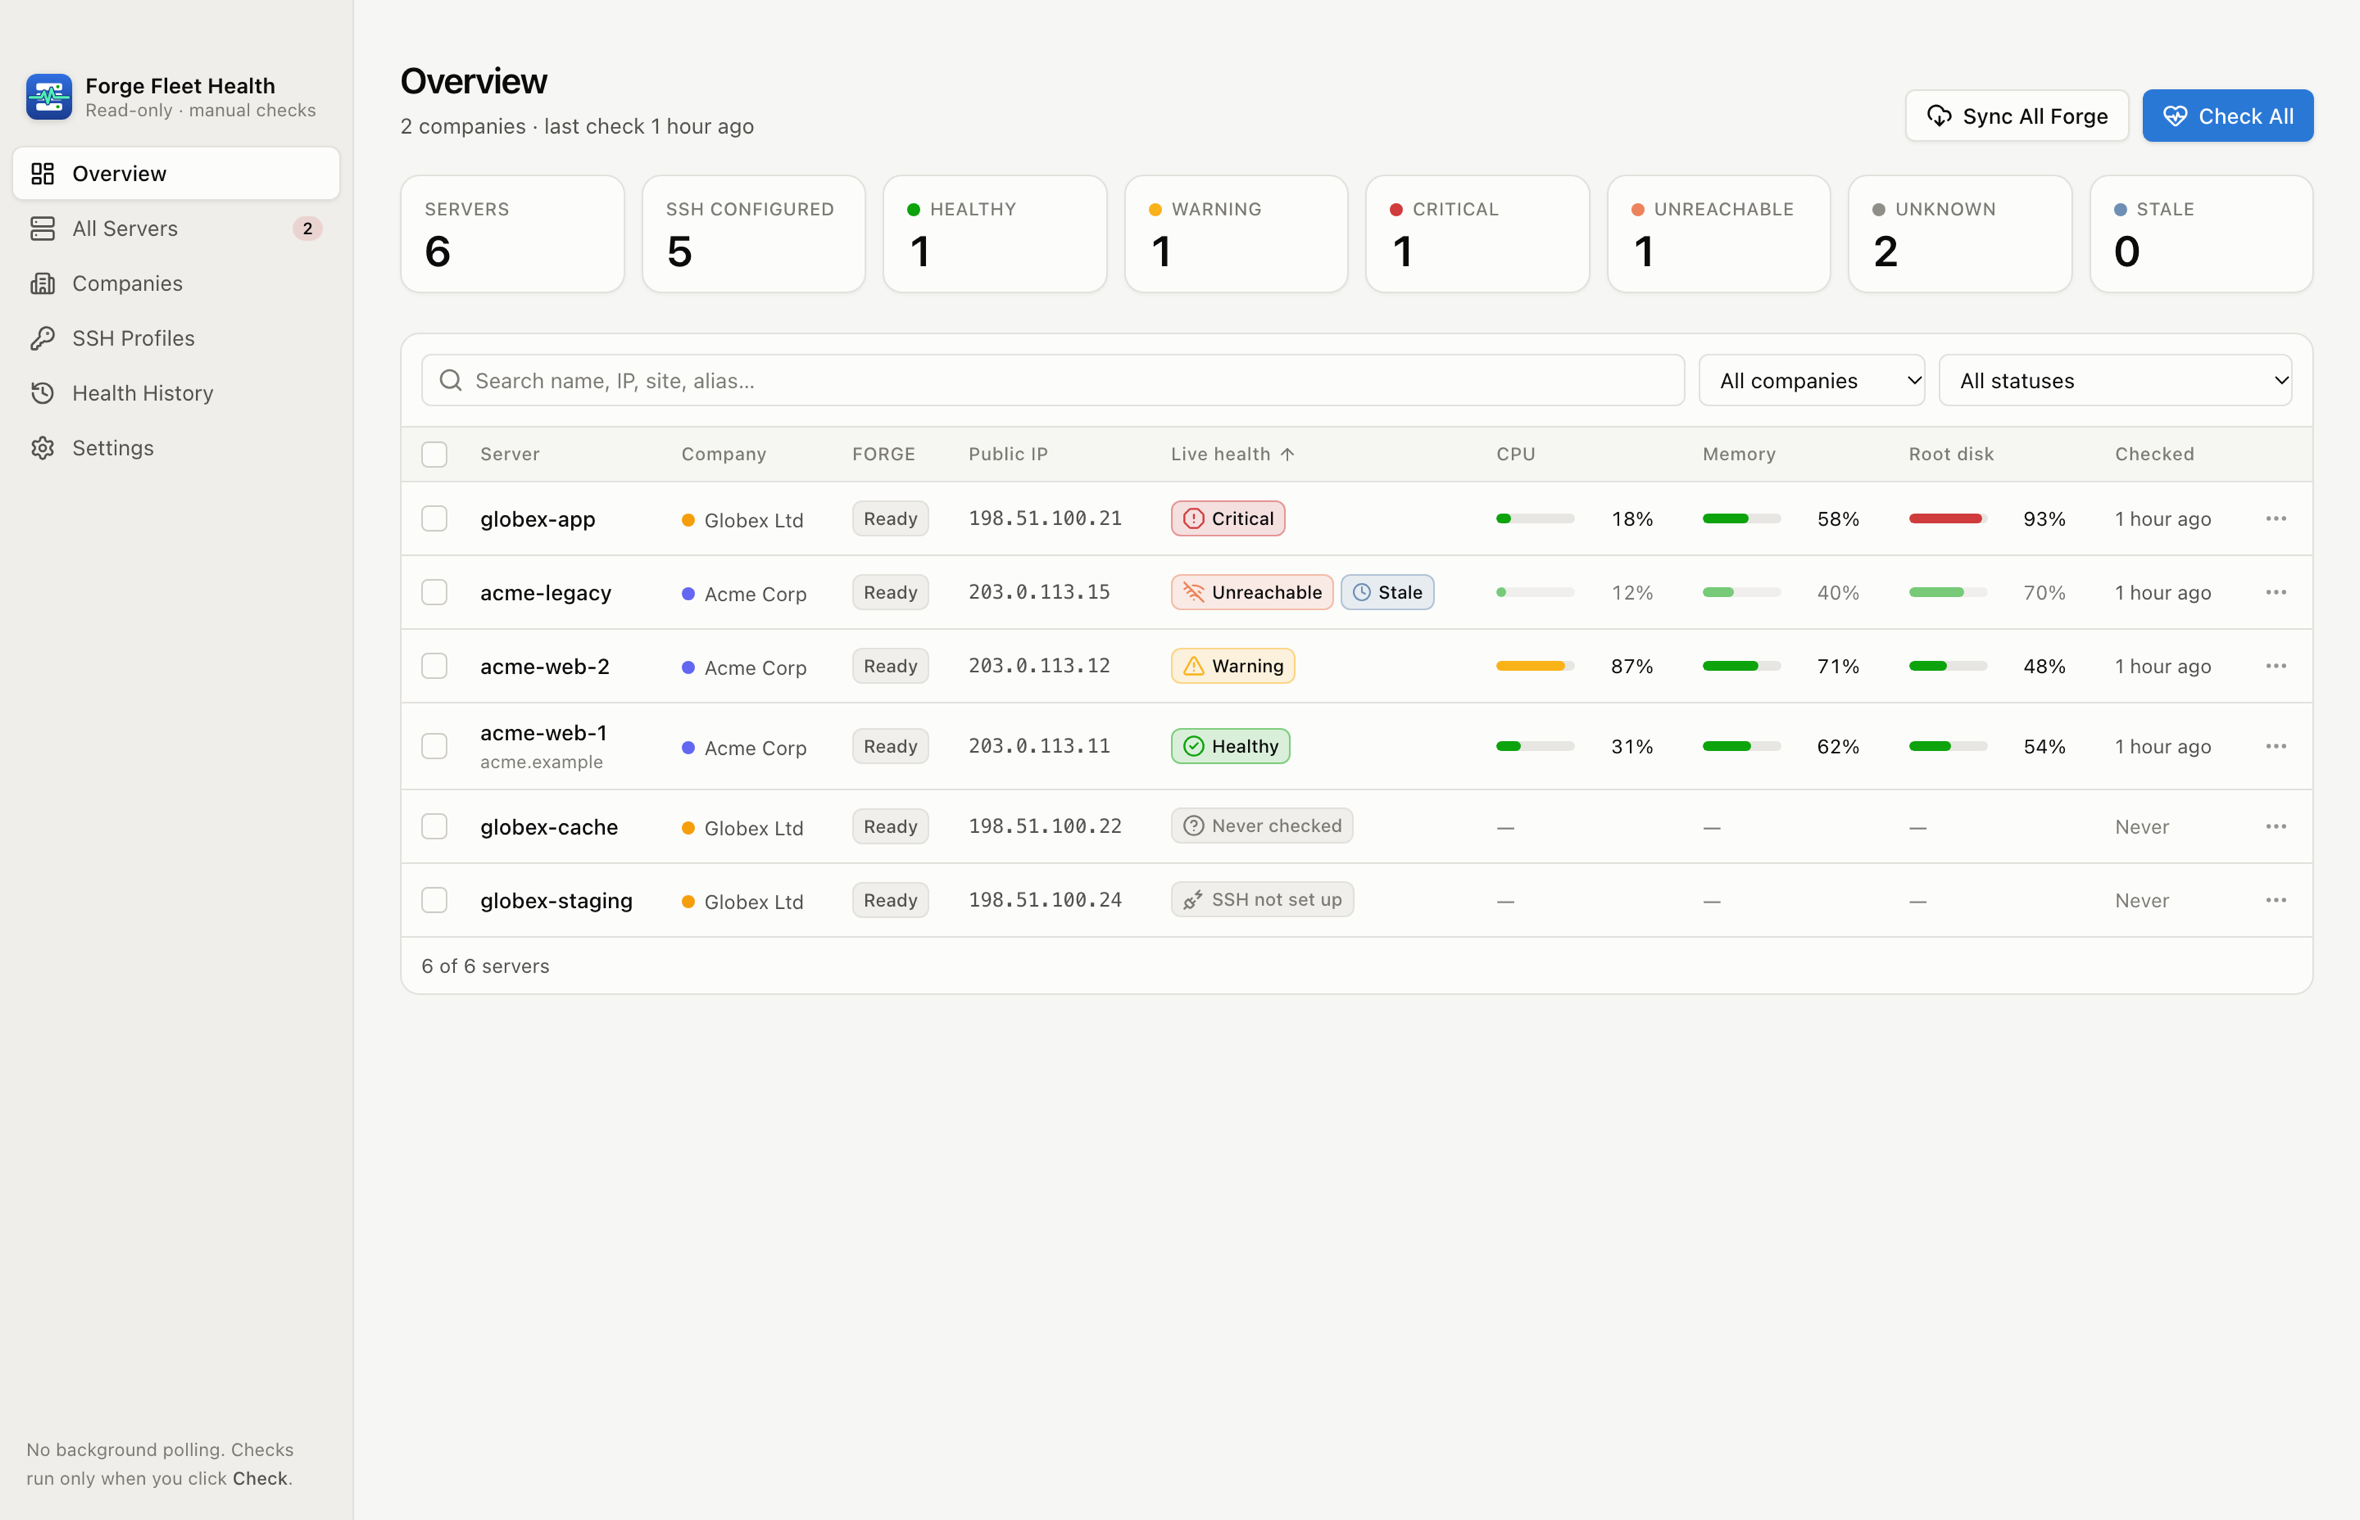
Task: Click the SSH not set up badge
Action: 1262,901
